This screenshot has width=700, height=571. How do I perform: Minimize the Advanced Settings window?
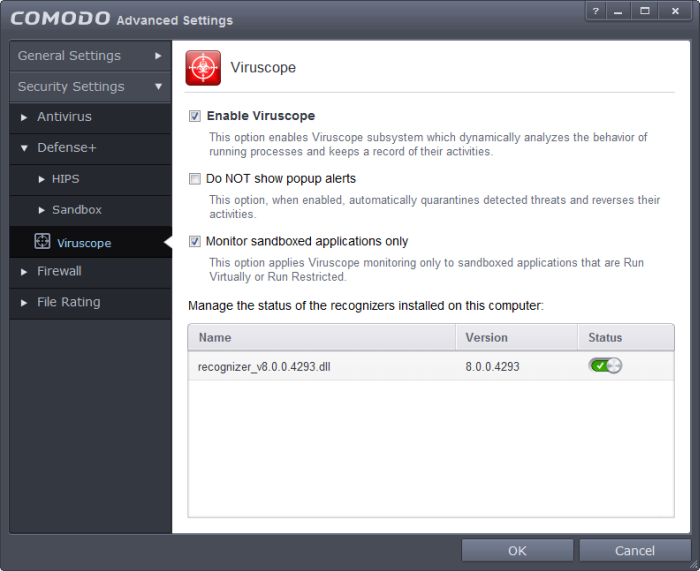[x=618, y=12]
